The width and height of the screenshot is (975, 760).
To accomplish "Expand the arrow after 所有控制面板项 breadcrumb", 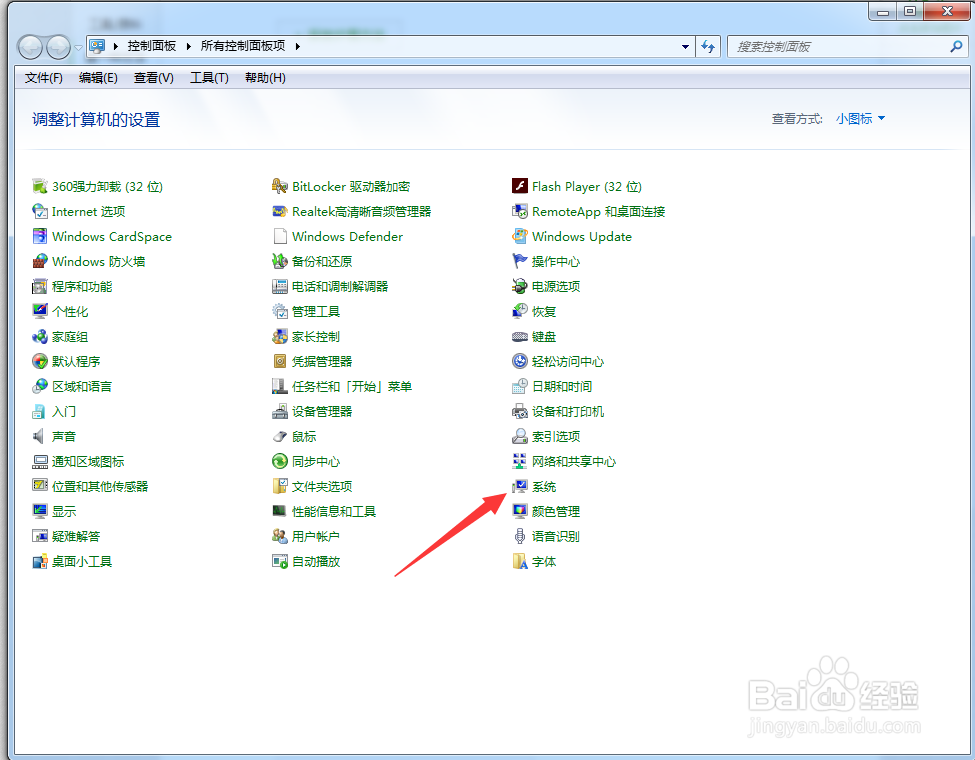I will (298, 46).
